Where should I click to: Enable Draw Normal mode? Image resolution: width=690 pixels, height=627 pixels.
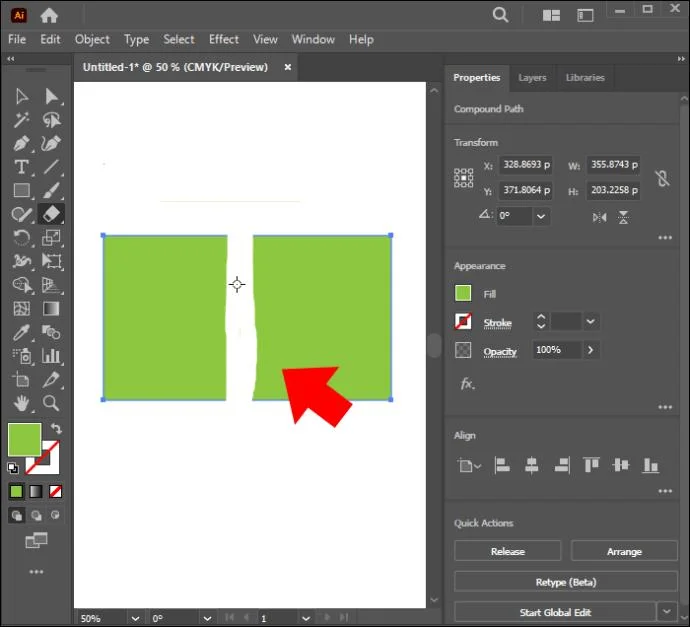tap(17, 515)
